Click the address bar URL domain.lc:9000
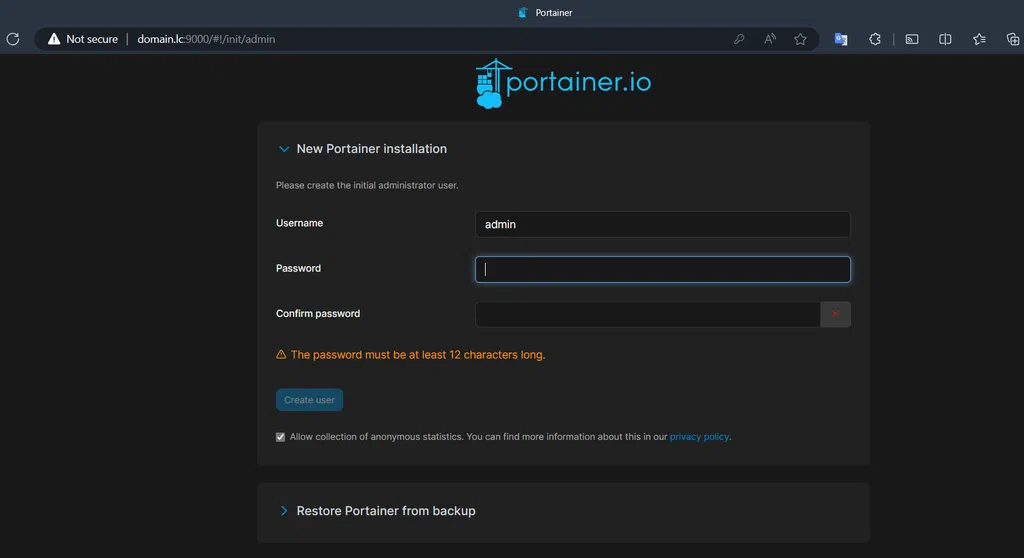Image resolution: width=1024 pixels, height=558 pixels. 206,39
